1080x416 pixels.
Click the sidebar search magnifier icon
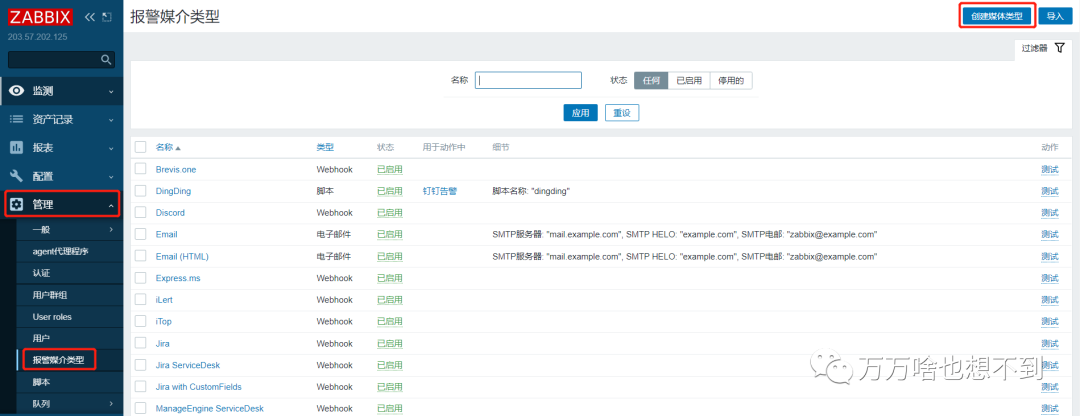pyautogui.click(x=106, y=59)
